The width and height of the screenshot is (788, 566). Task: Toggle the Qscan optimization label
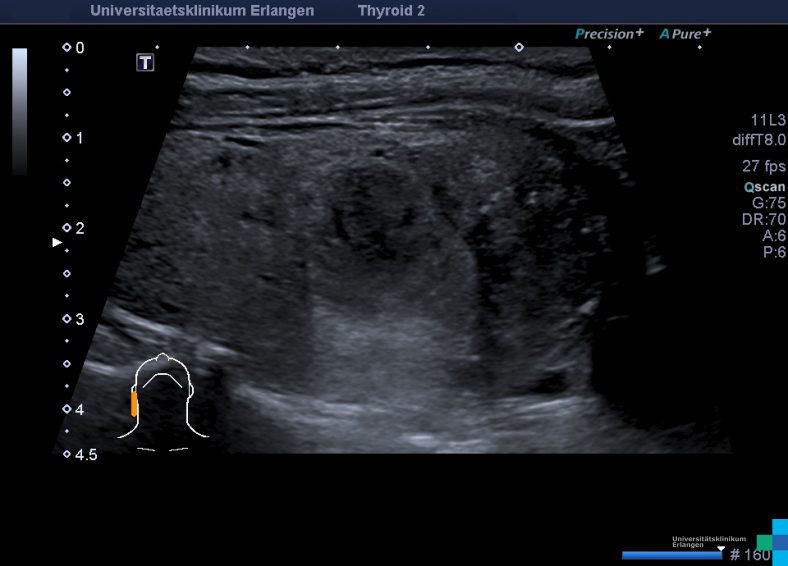(x=764, y=186)
